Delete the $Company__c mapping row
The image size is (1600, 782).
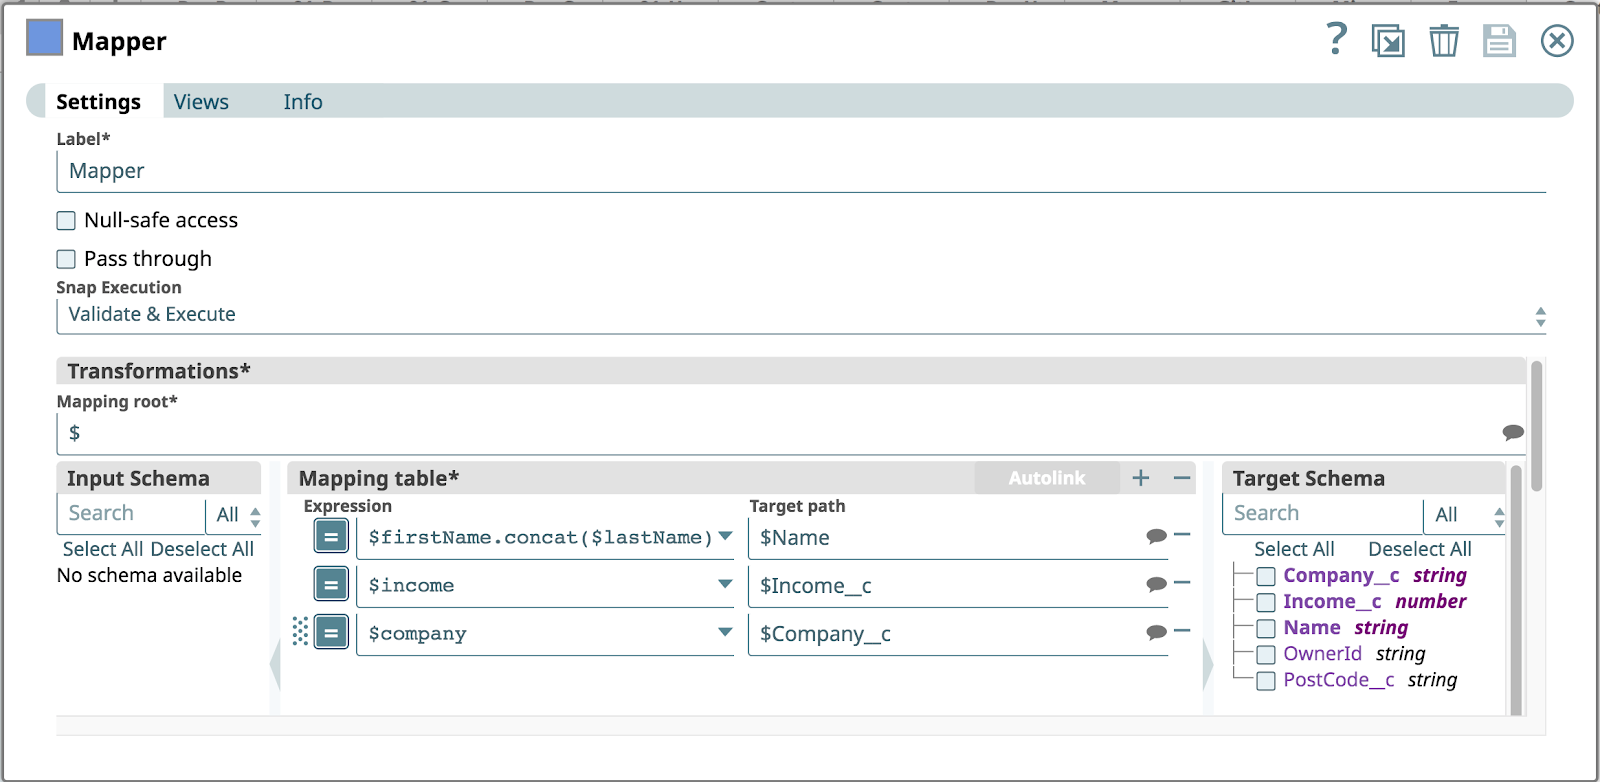pyautogui.click(x=1182, y=630)
